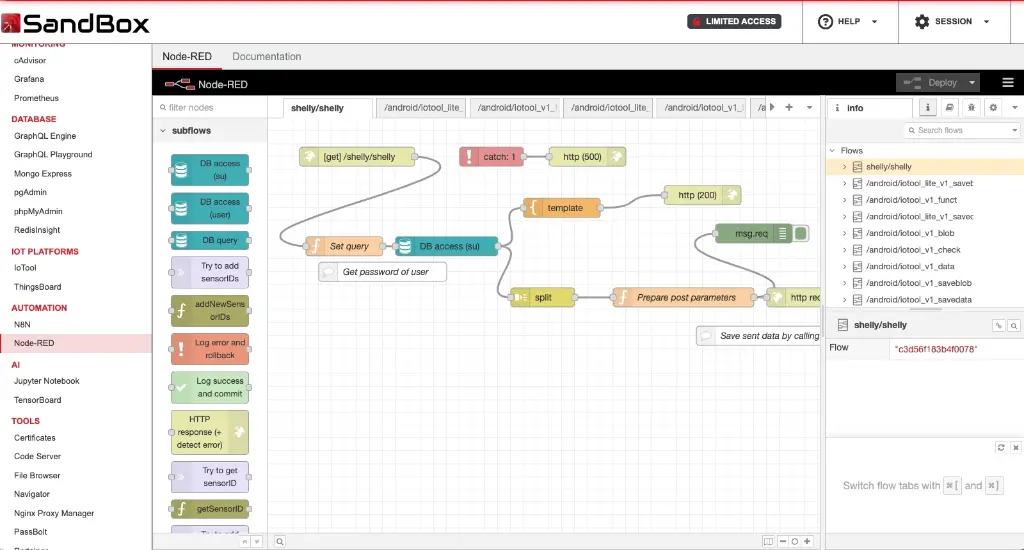This screenshot has height=550, width=1024.
Task: Select the catch: 1 node on canvas
Action: click(x=492, y=157)
